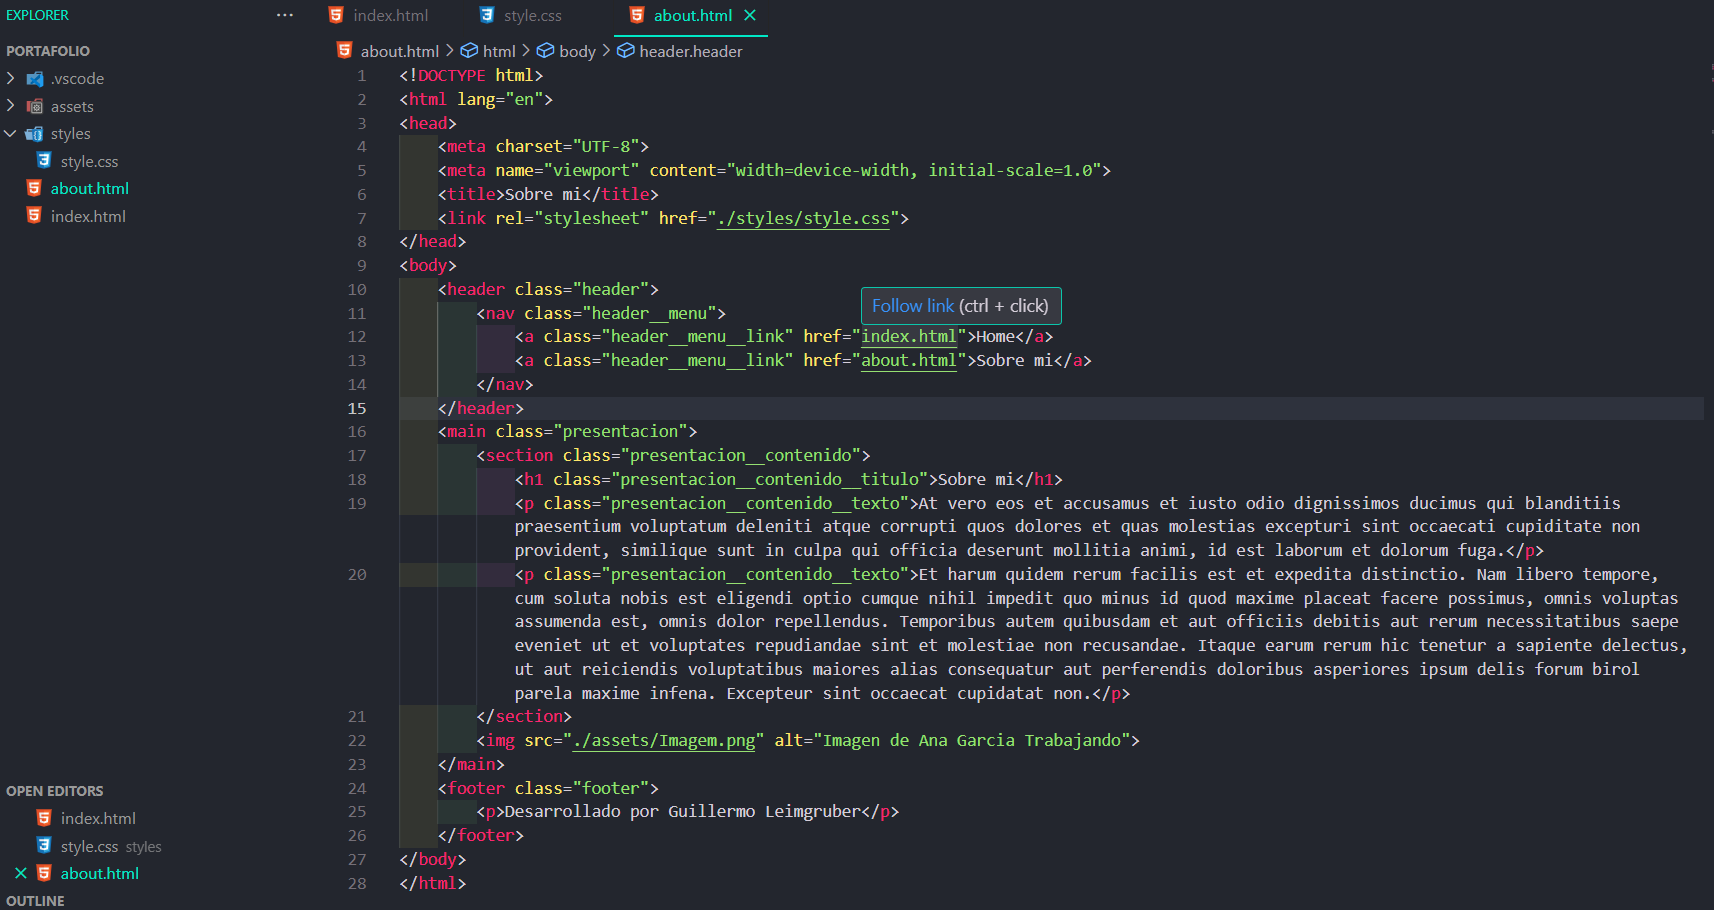The height and width of the screenshot is (910, 1714).
Task: Click the 'presentacion__contenido__titulo' class value
Action: pyautogui.click(x=770, y=479)
